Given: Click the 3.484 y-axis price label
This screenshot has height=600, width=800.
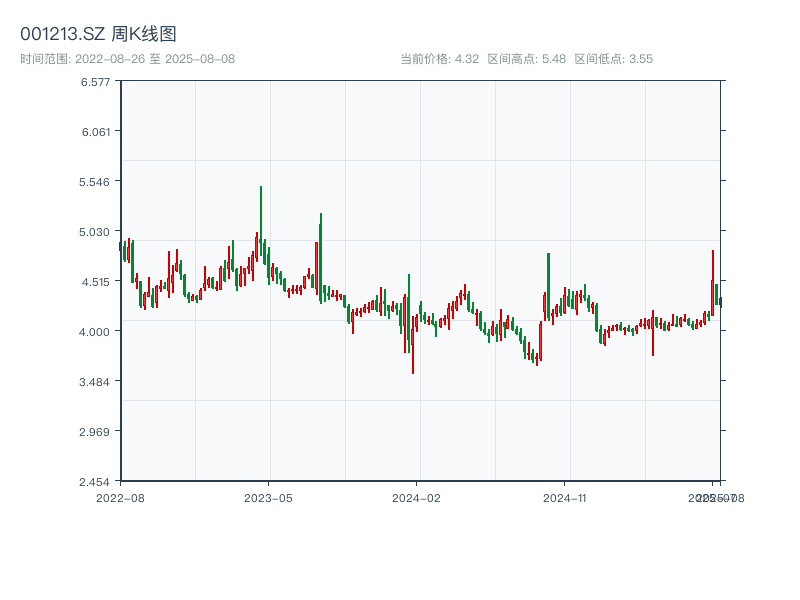Looking at the screenshot, I should (96, 381).
